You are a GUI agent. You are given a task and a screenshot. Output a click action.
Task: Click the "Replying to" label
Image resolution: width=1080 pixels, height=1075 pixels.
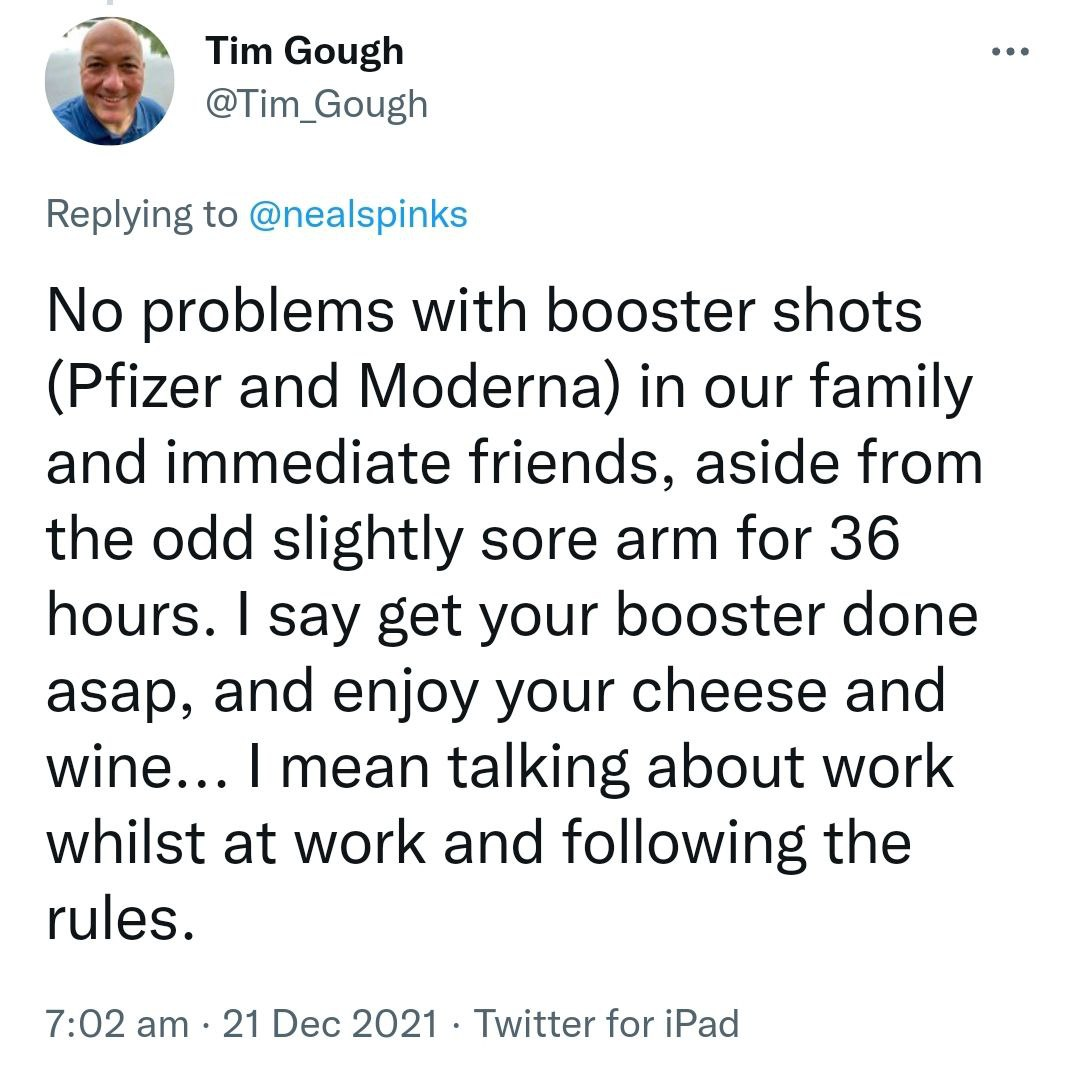tap(143, 214)
